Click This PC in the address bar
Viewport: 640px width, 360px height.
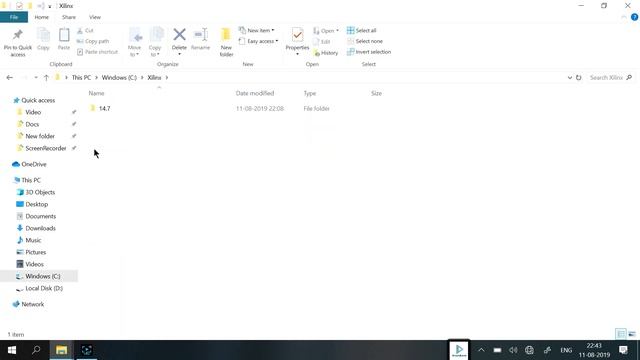(81, 78)
